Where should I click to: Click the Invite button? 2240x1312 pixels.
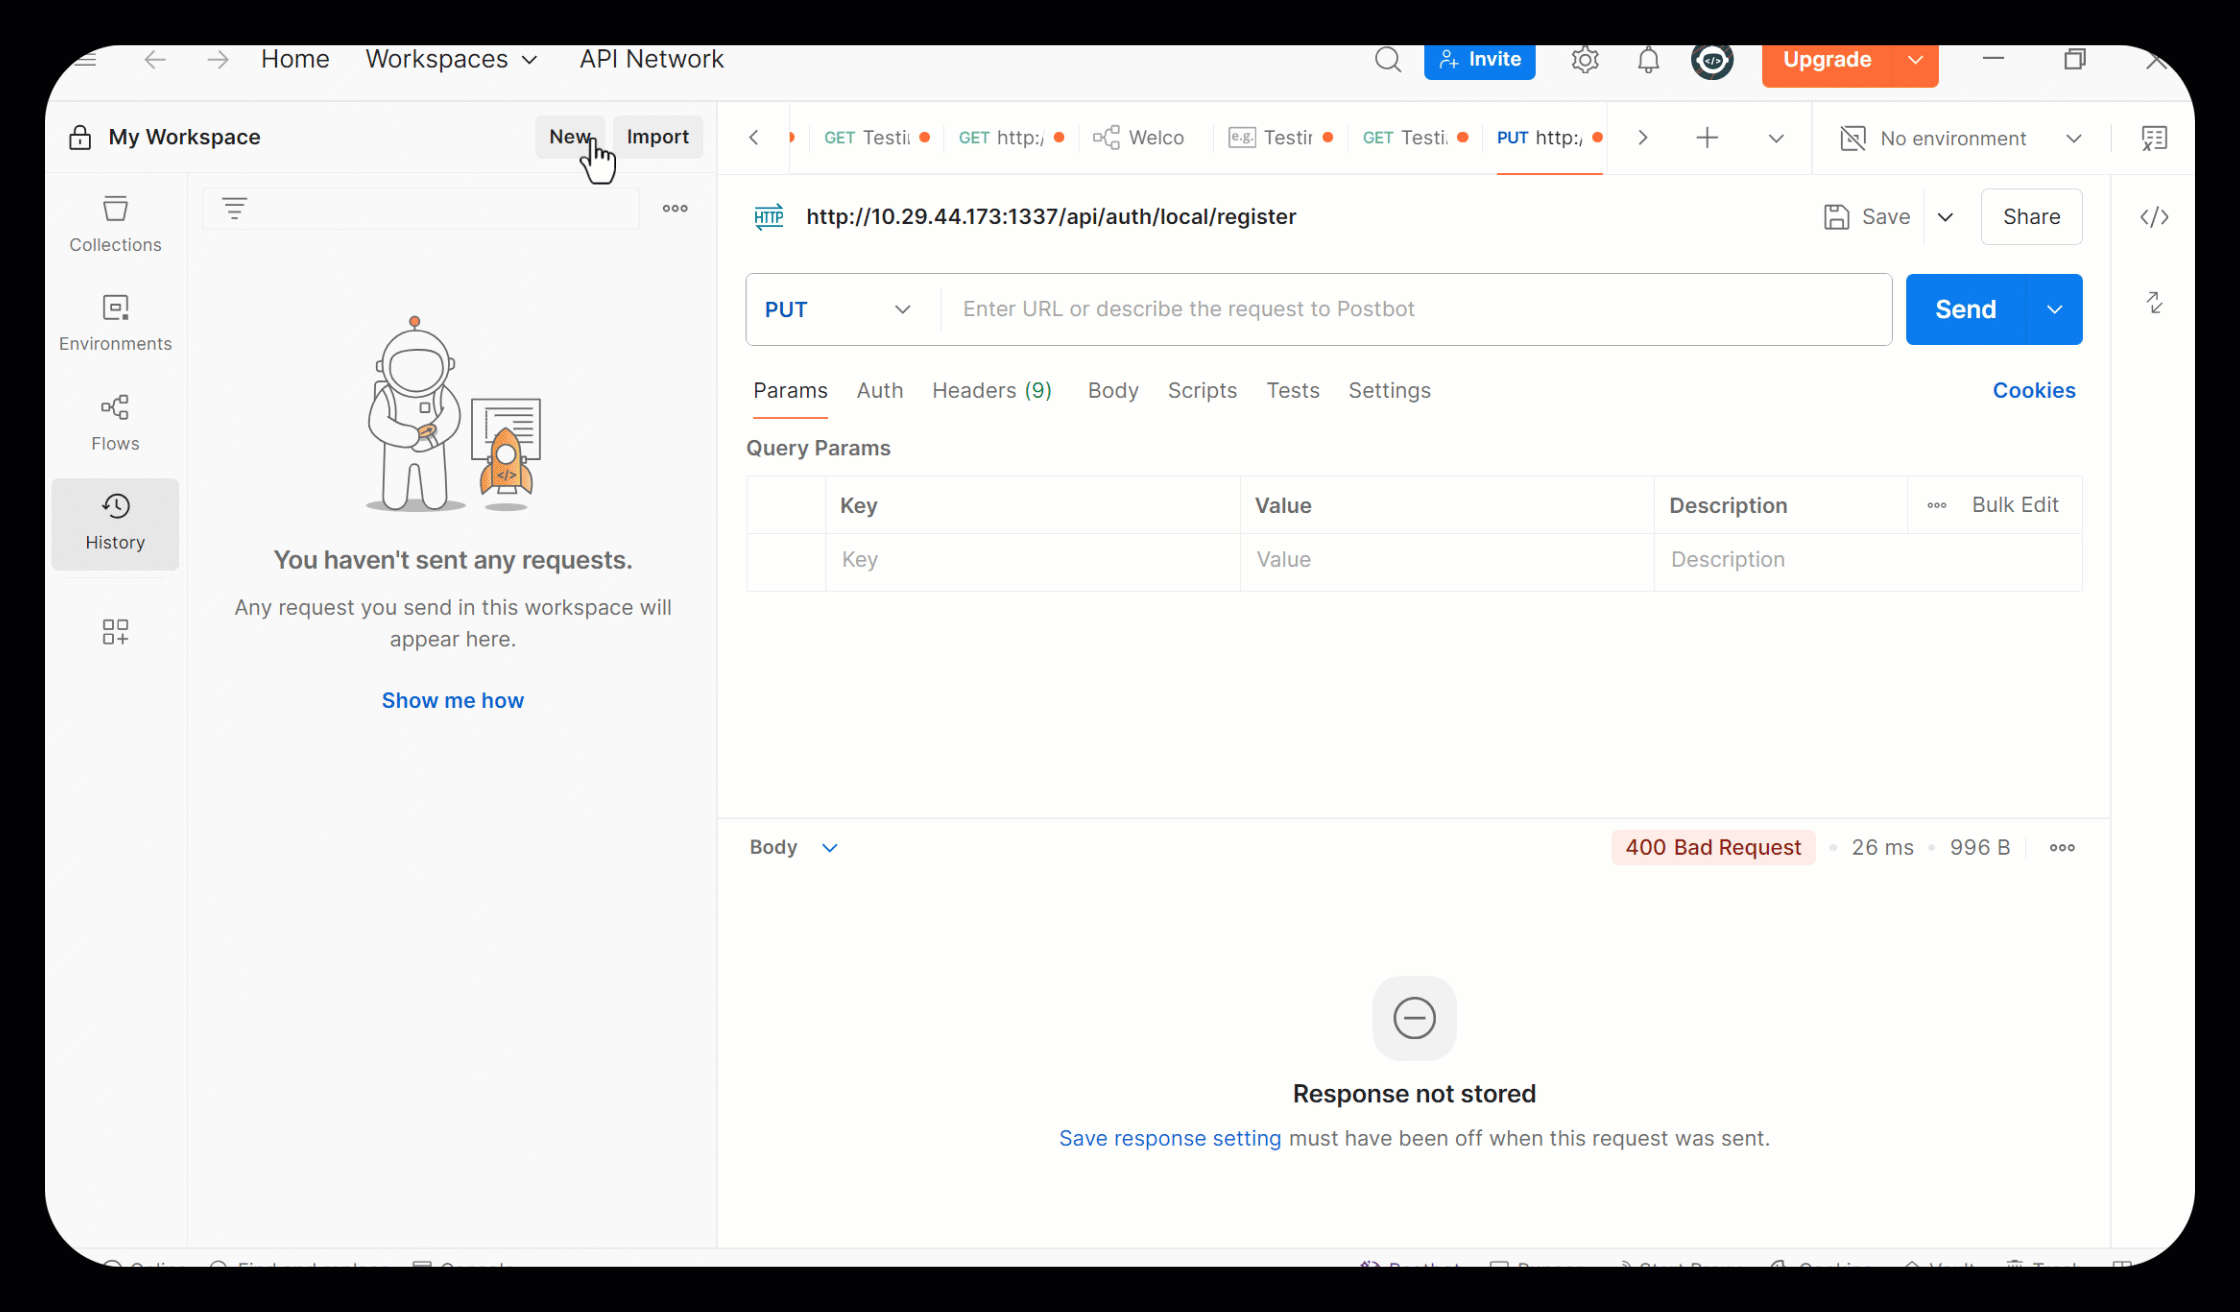pyautogui.click(x=1479, y=60)
